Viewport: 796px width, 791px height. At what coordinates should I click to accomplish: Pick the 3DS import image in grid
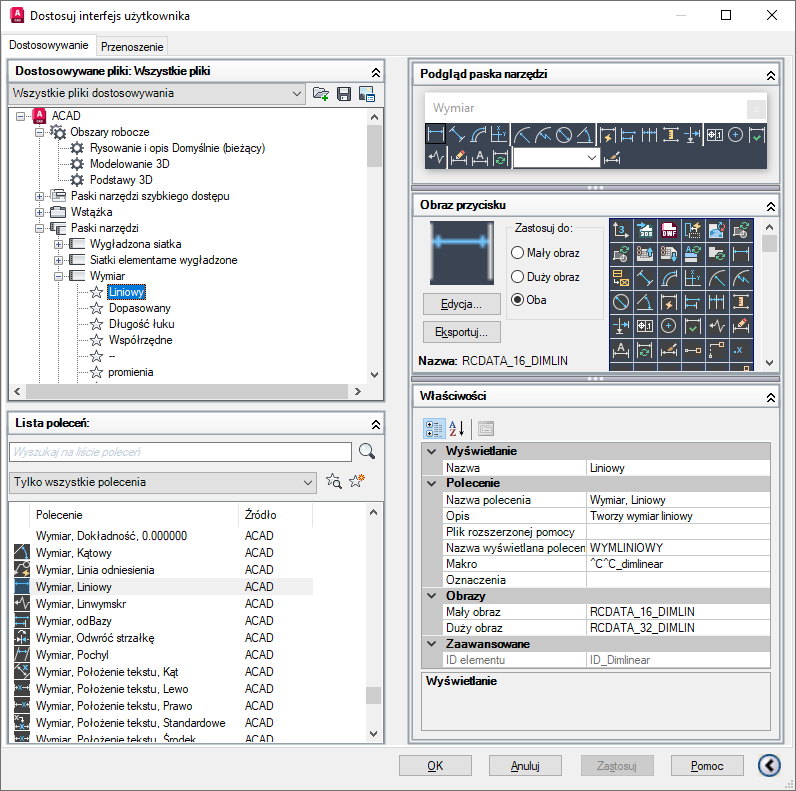[x=645, y=230]
